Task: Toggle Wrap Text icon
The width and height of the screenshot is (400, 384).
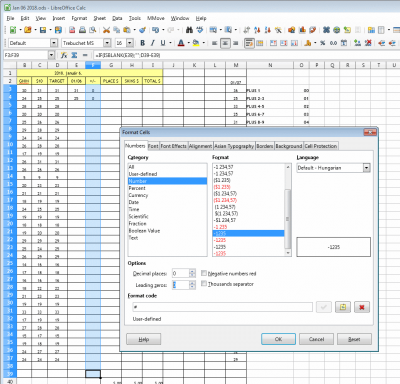Action: (x=249, y=43)
